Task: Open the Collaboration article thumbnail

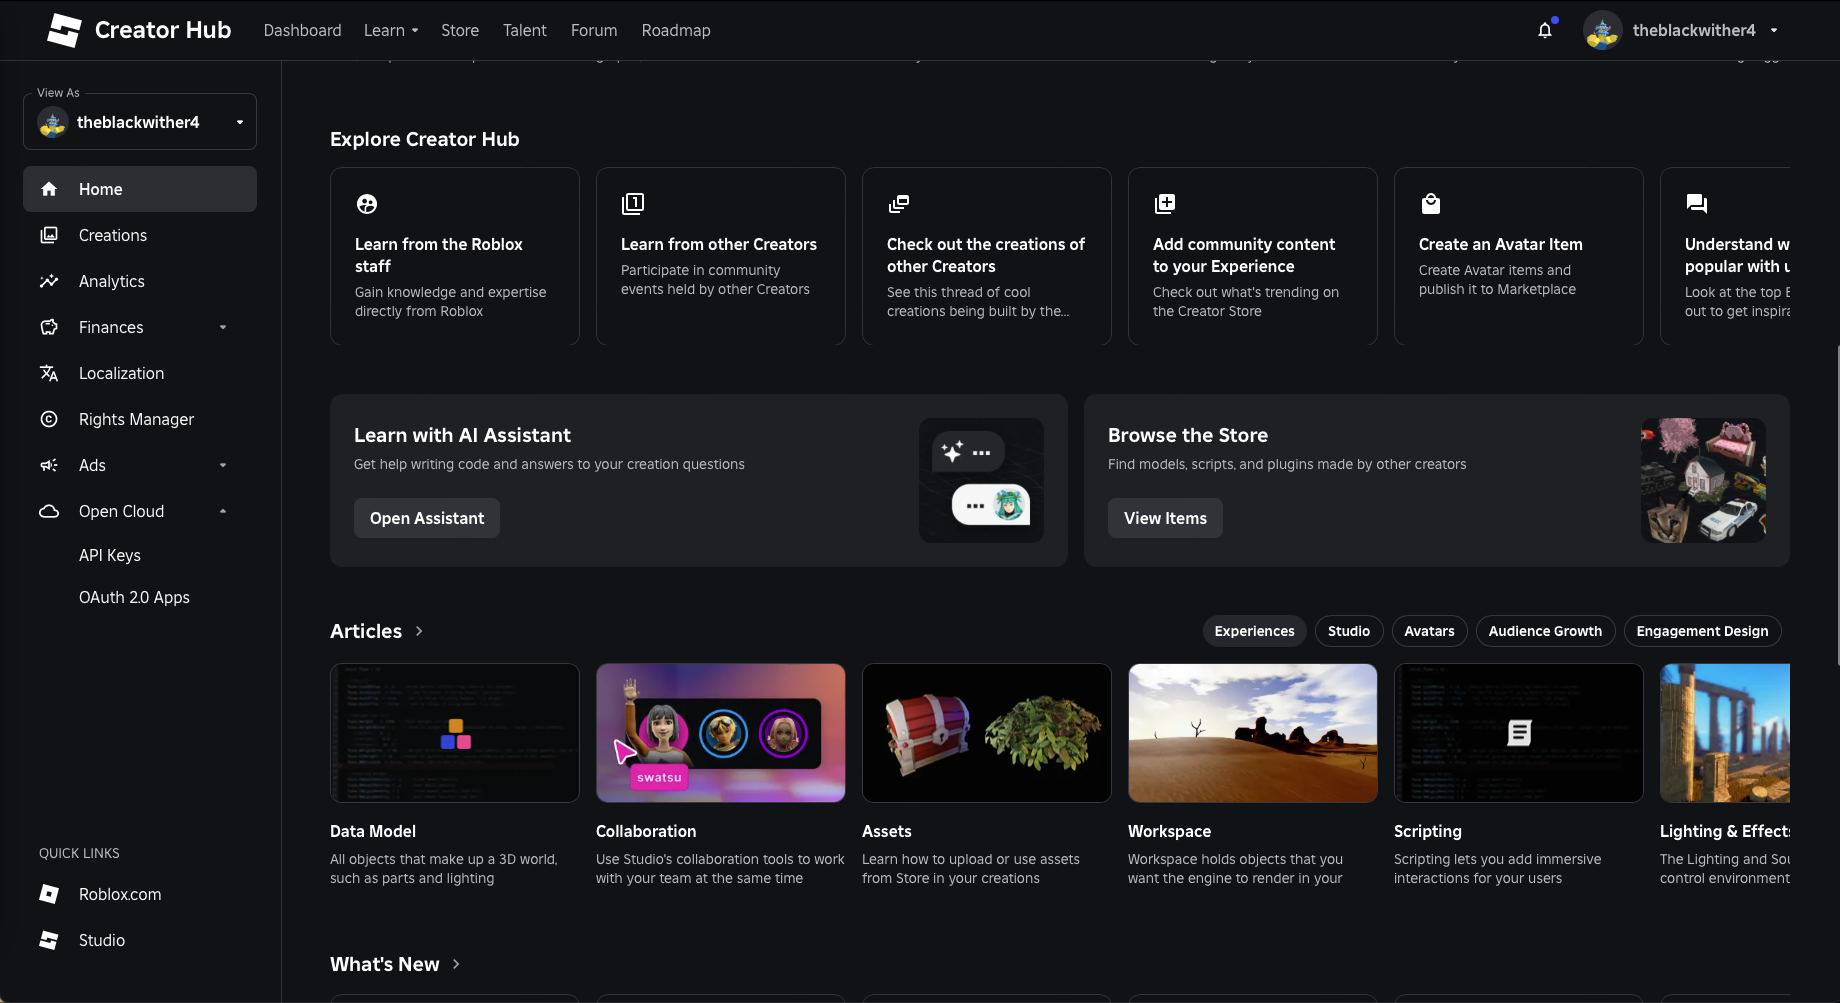Action: pyautogui.click(x=720, y=733)
